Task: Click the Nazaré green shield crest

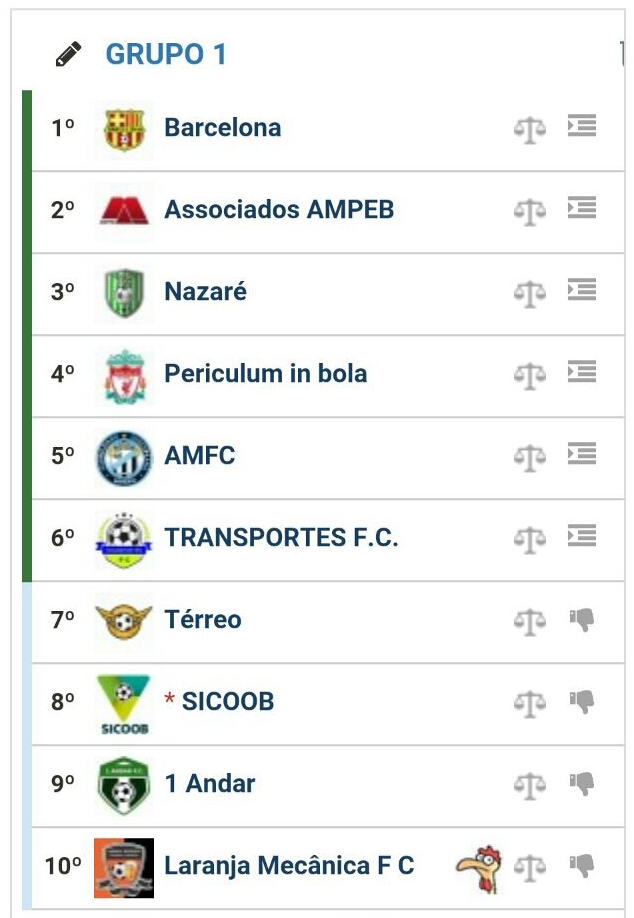Action: [124, 293]
